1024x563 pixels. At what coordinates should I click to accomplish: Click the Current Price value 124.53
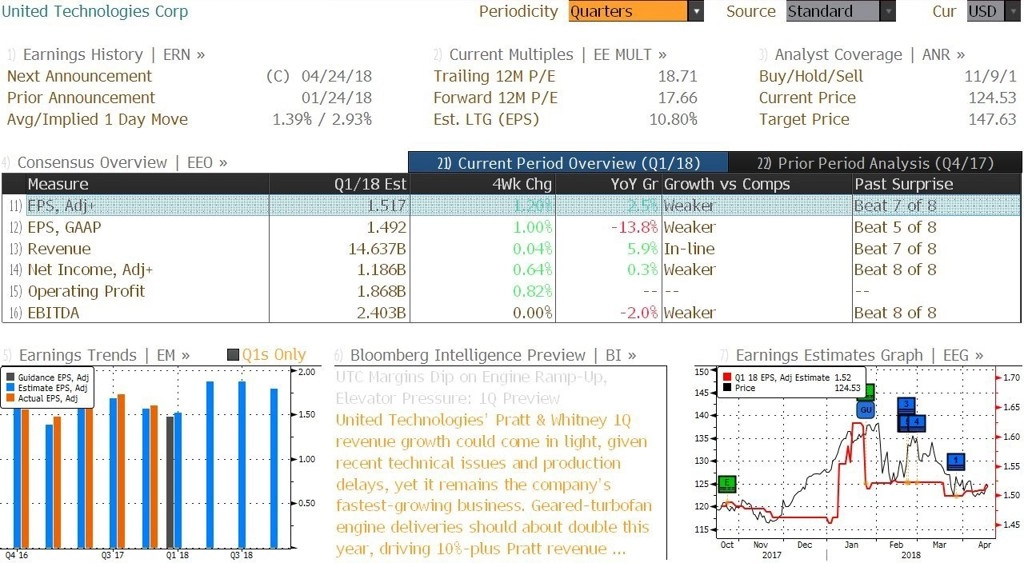tap(992, 98)
